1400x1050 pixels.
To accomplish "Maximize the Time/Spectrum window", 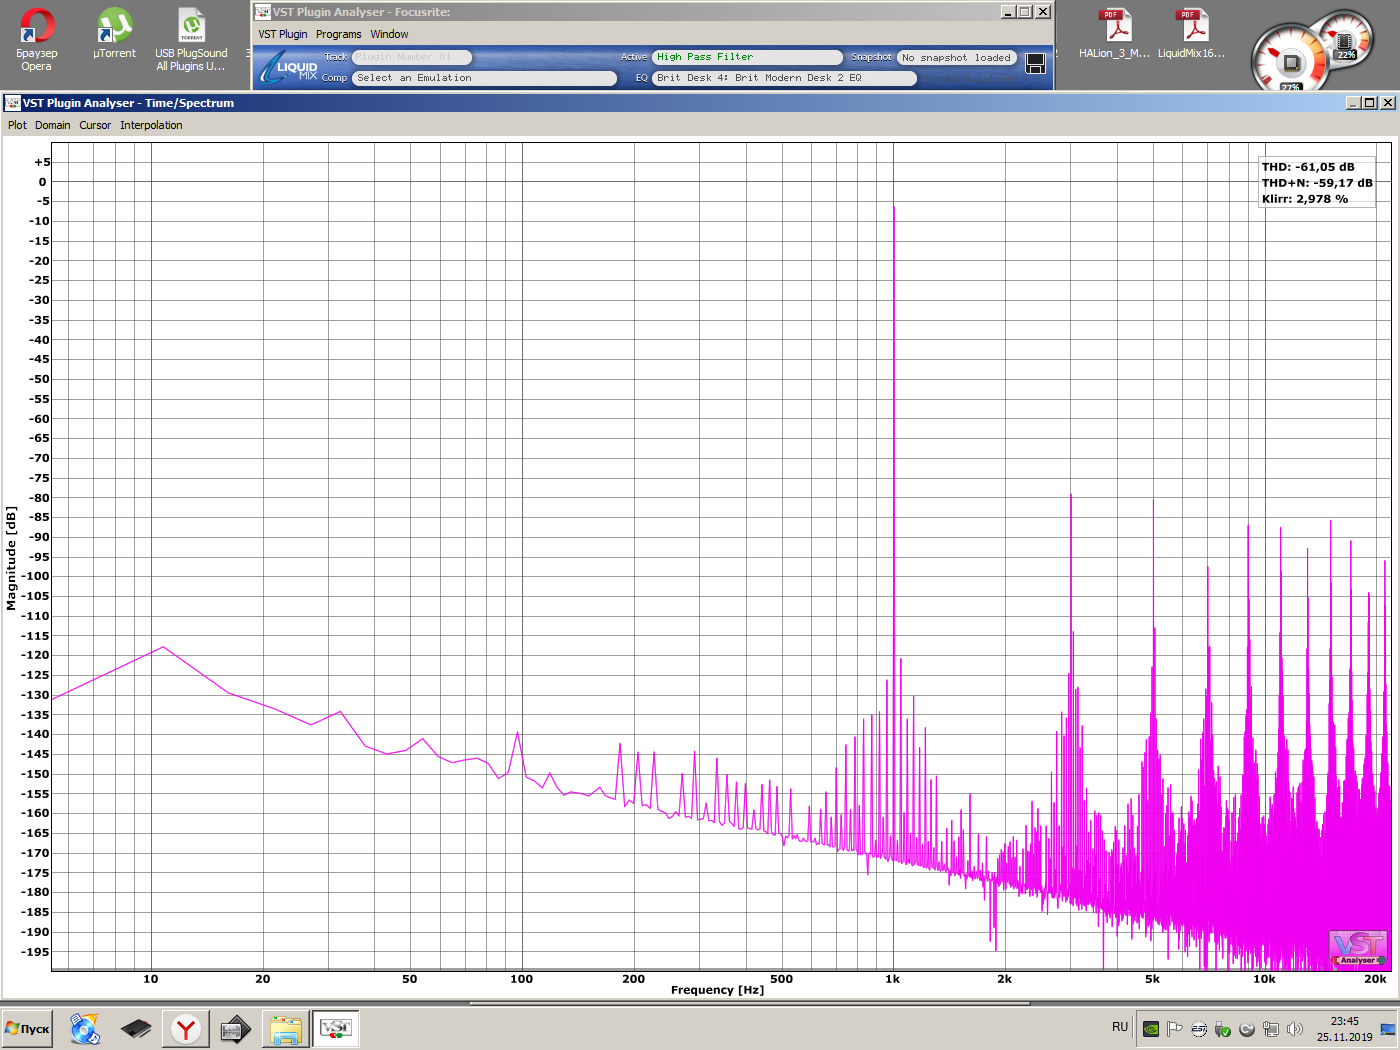I will click(x=1370, y=103).
